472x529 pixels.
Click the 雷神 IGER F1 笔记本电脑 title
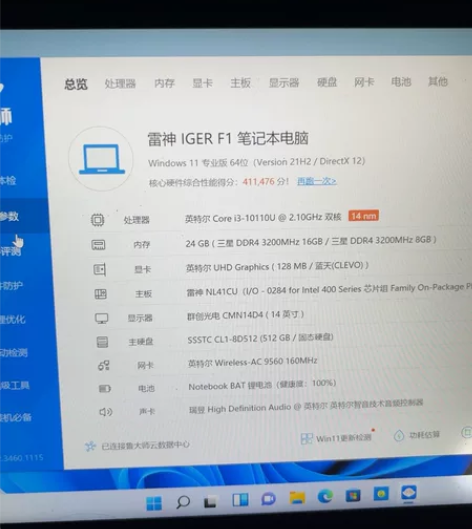pyautogui.click(x=228, y=139)
